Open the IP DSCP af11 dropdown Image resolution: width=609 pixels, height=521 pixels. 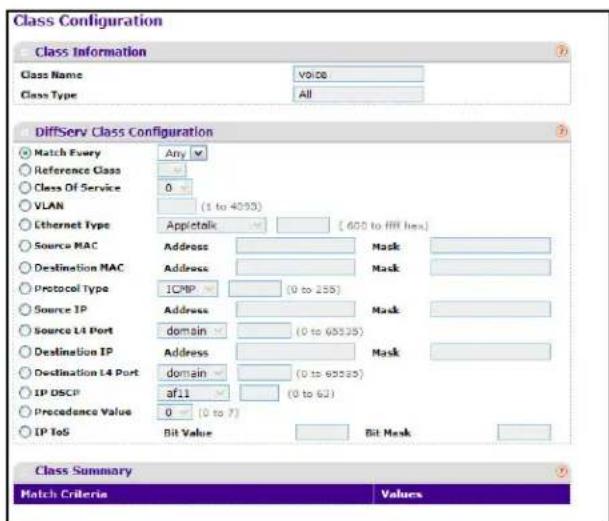coord(193,393)
